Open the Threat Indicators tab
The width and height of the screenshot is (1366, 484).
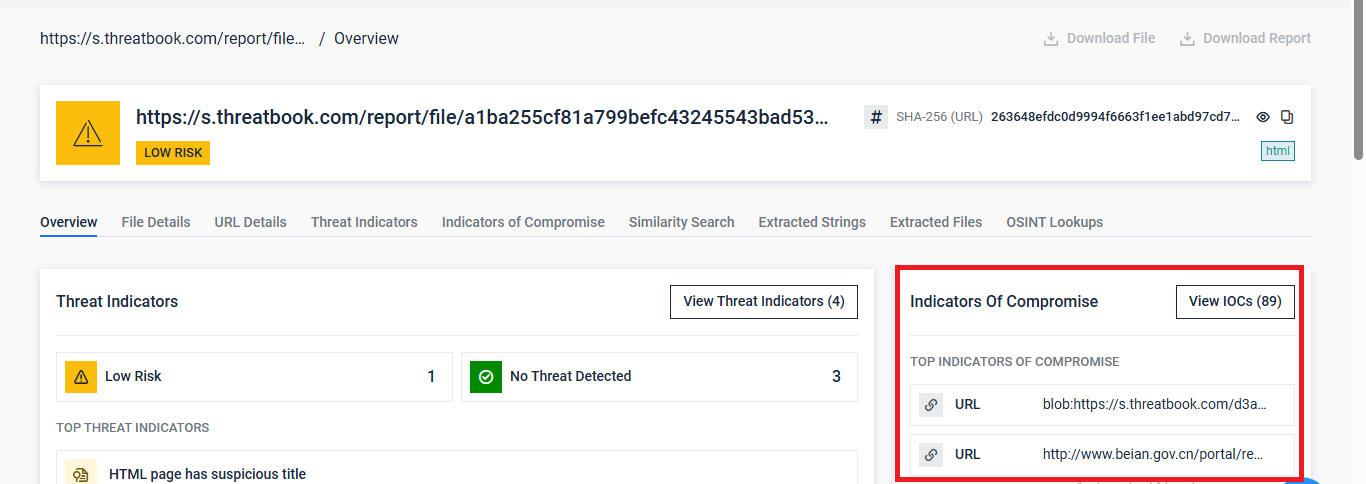(x=364, y=222)
